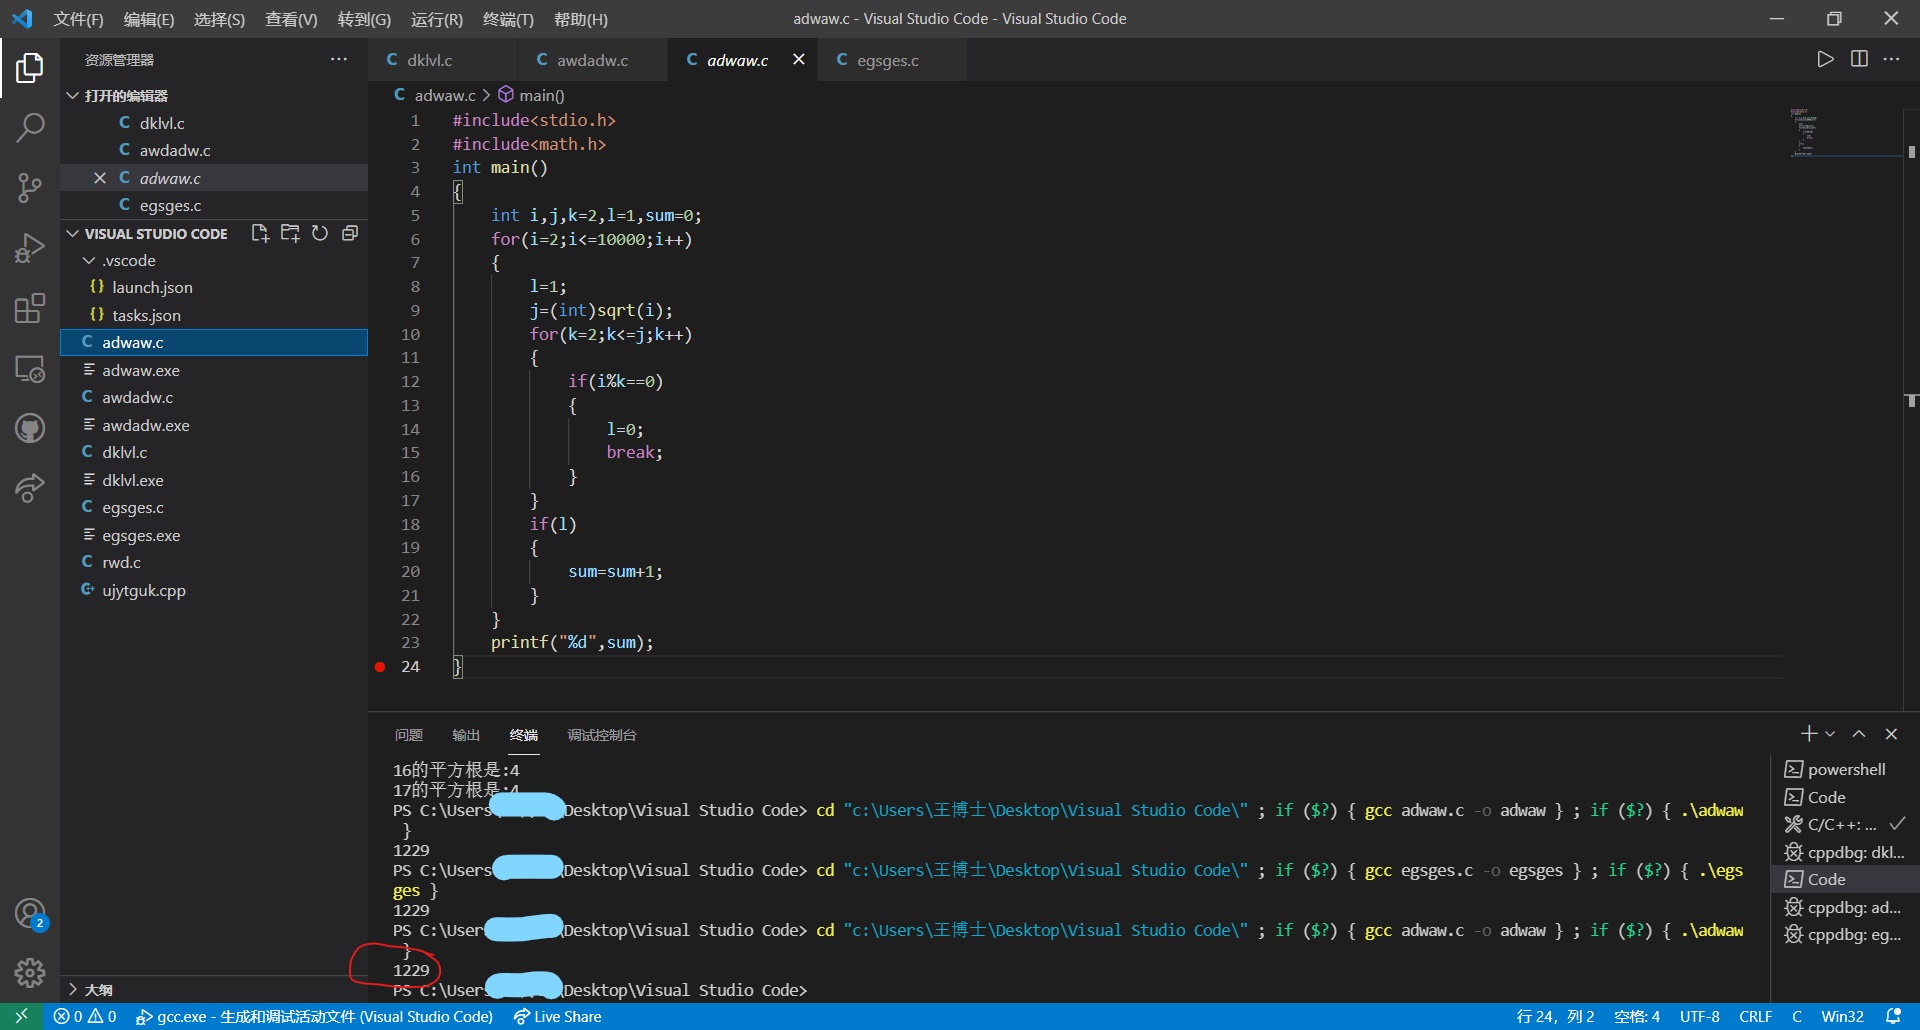This screenshot has width=1920, height=1030.
Task: Open the Help menu
Action: point(581,19)
